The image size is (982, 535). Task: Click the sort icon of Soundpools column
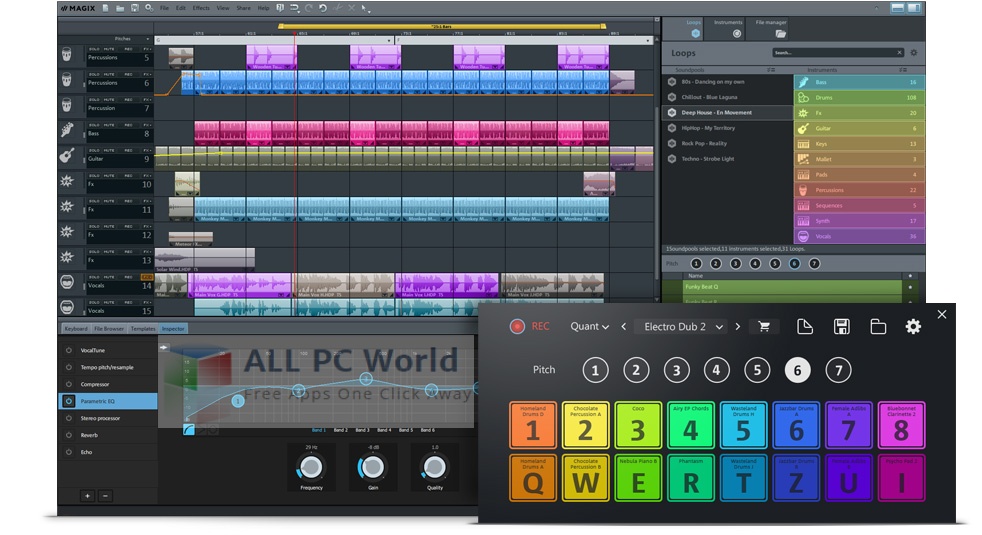[x=771, y=70]
